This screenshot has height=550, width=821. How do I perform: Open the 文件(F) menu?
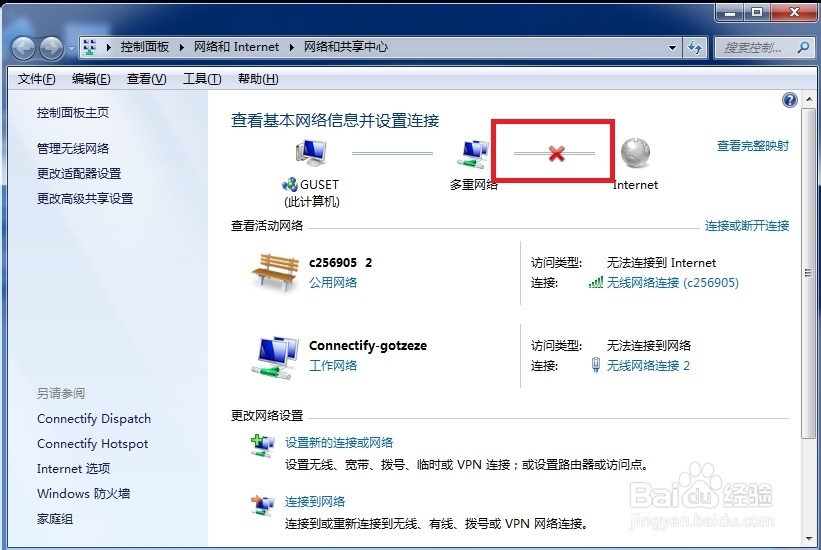point(36,79)
